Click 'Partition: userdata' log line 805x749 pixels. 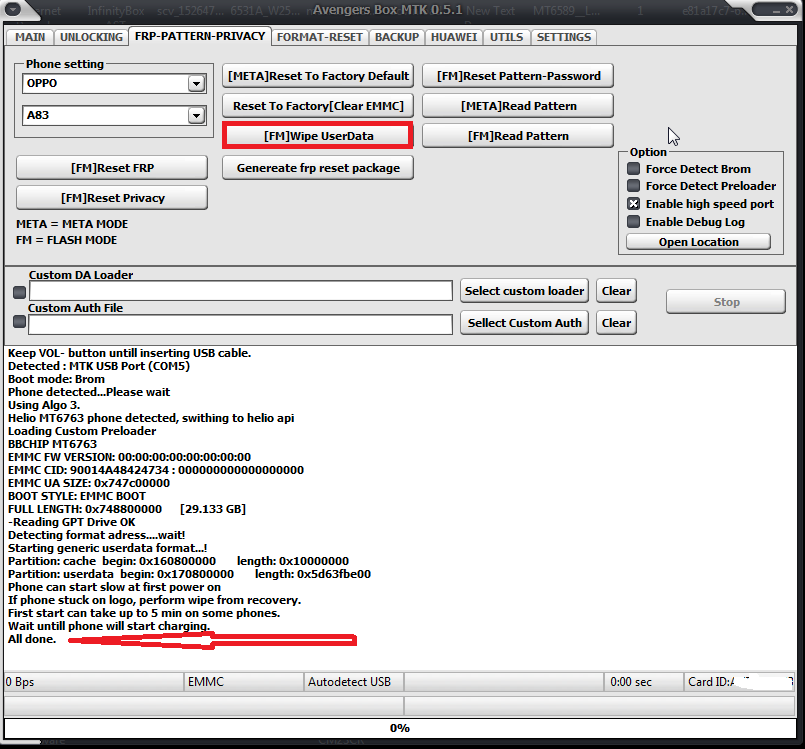click(x=189, y=574)
